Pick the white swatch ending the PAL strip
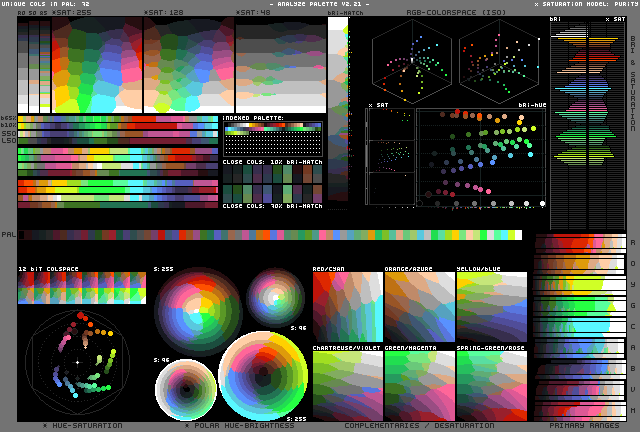The width and height of the screenshot is (640, 432). coord(518,235)
